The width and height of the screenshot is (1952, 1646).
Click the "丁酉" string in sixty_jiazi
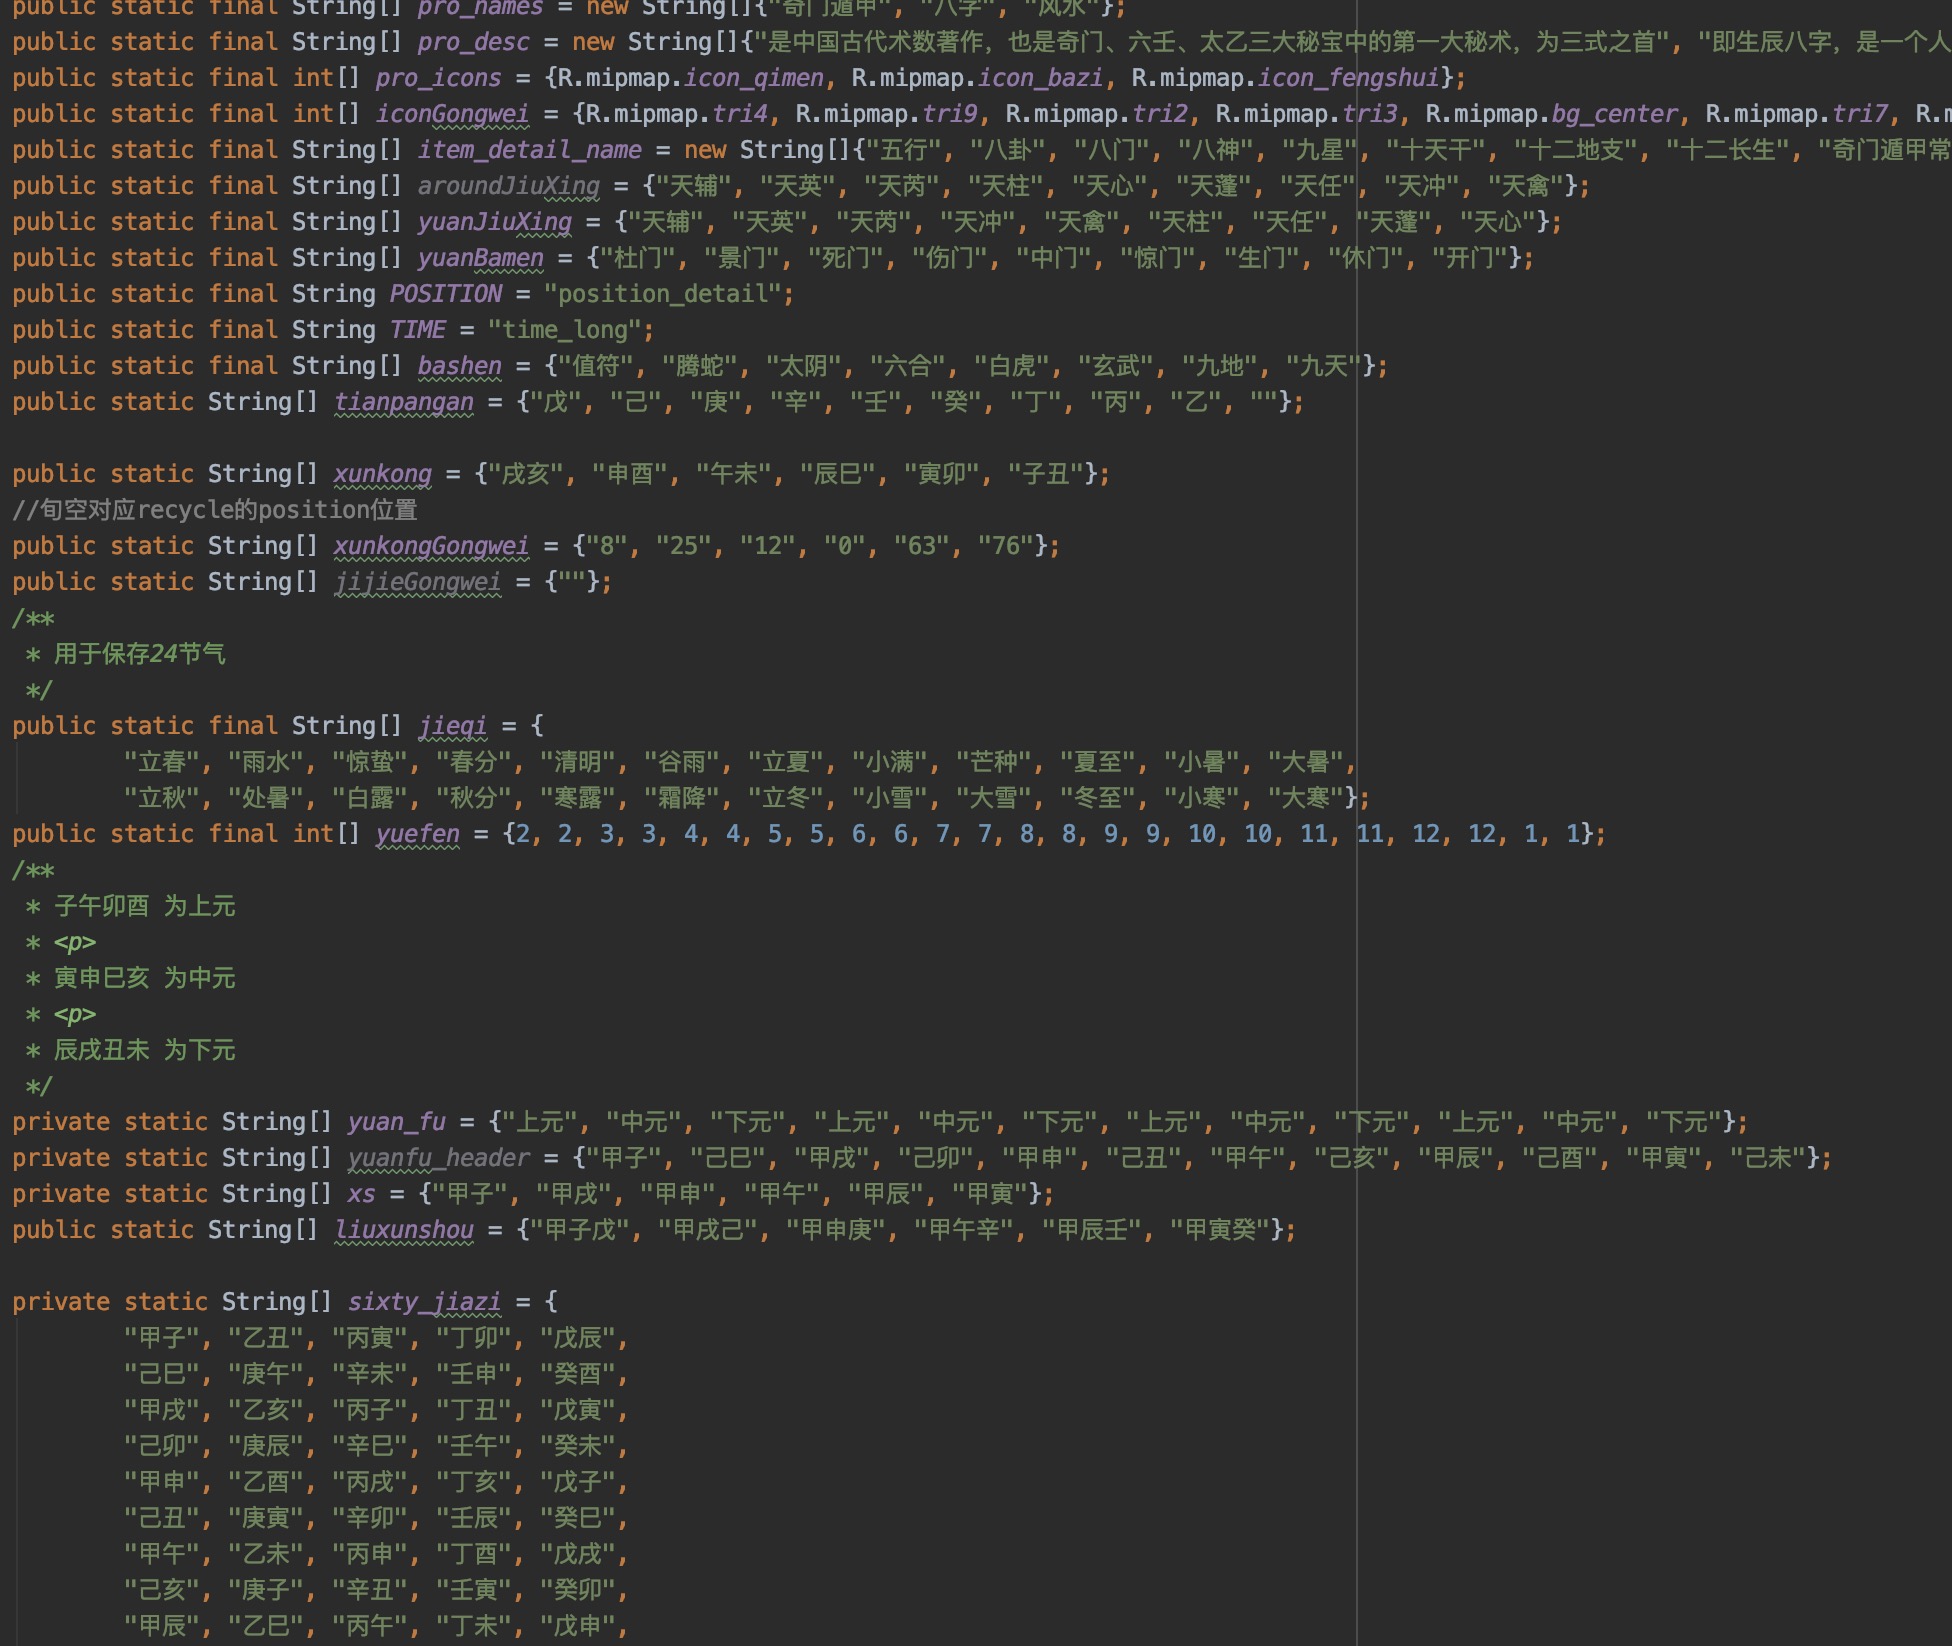click(474, 1554)
